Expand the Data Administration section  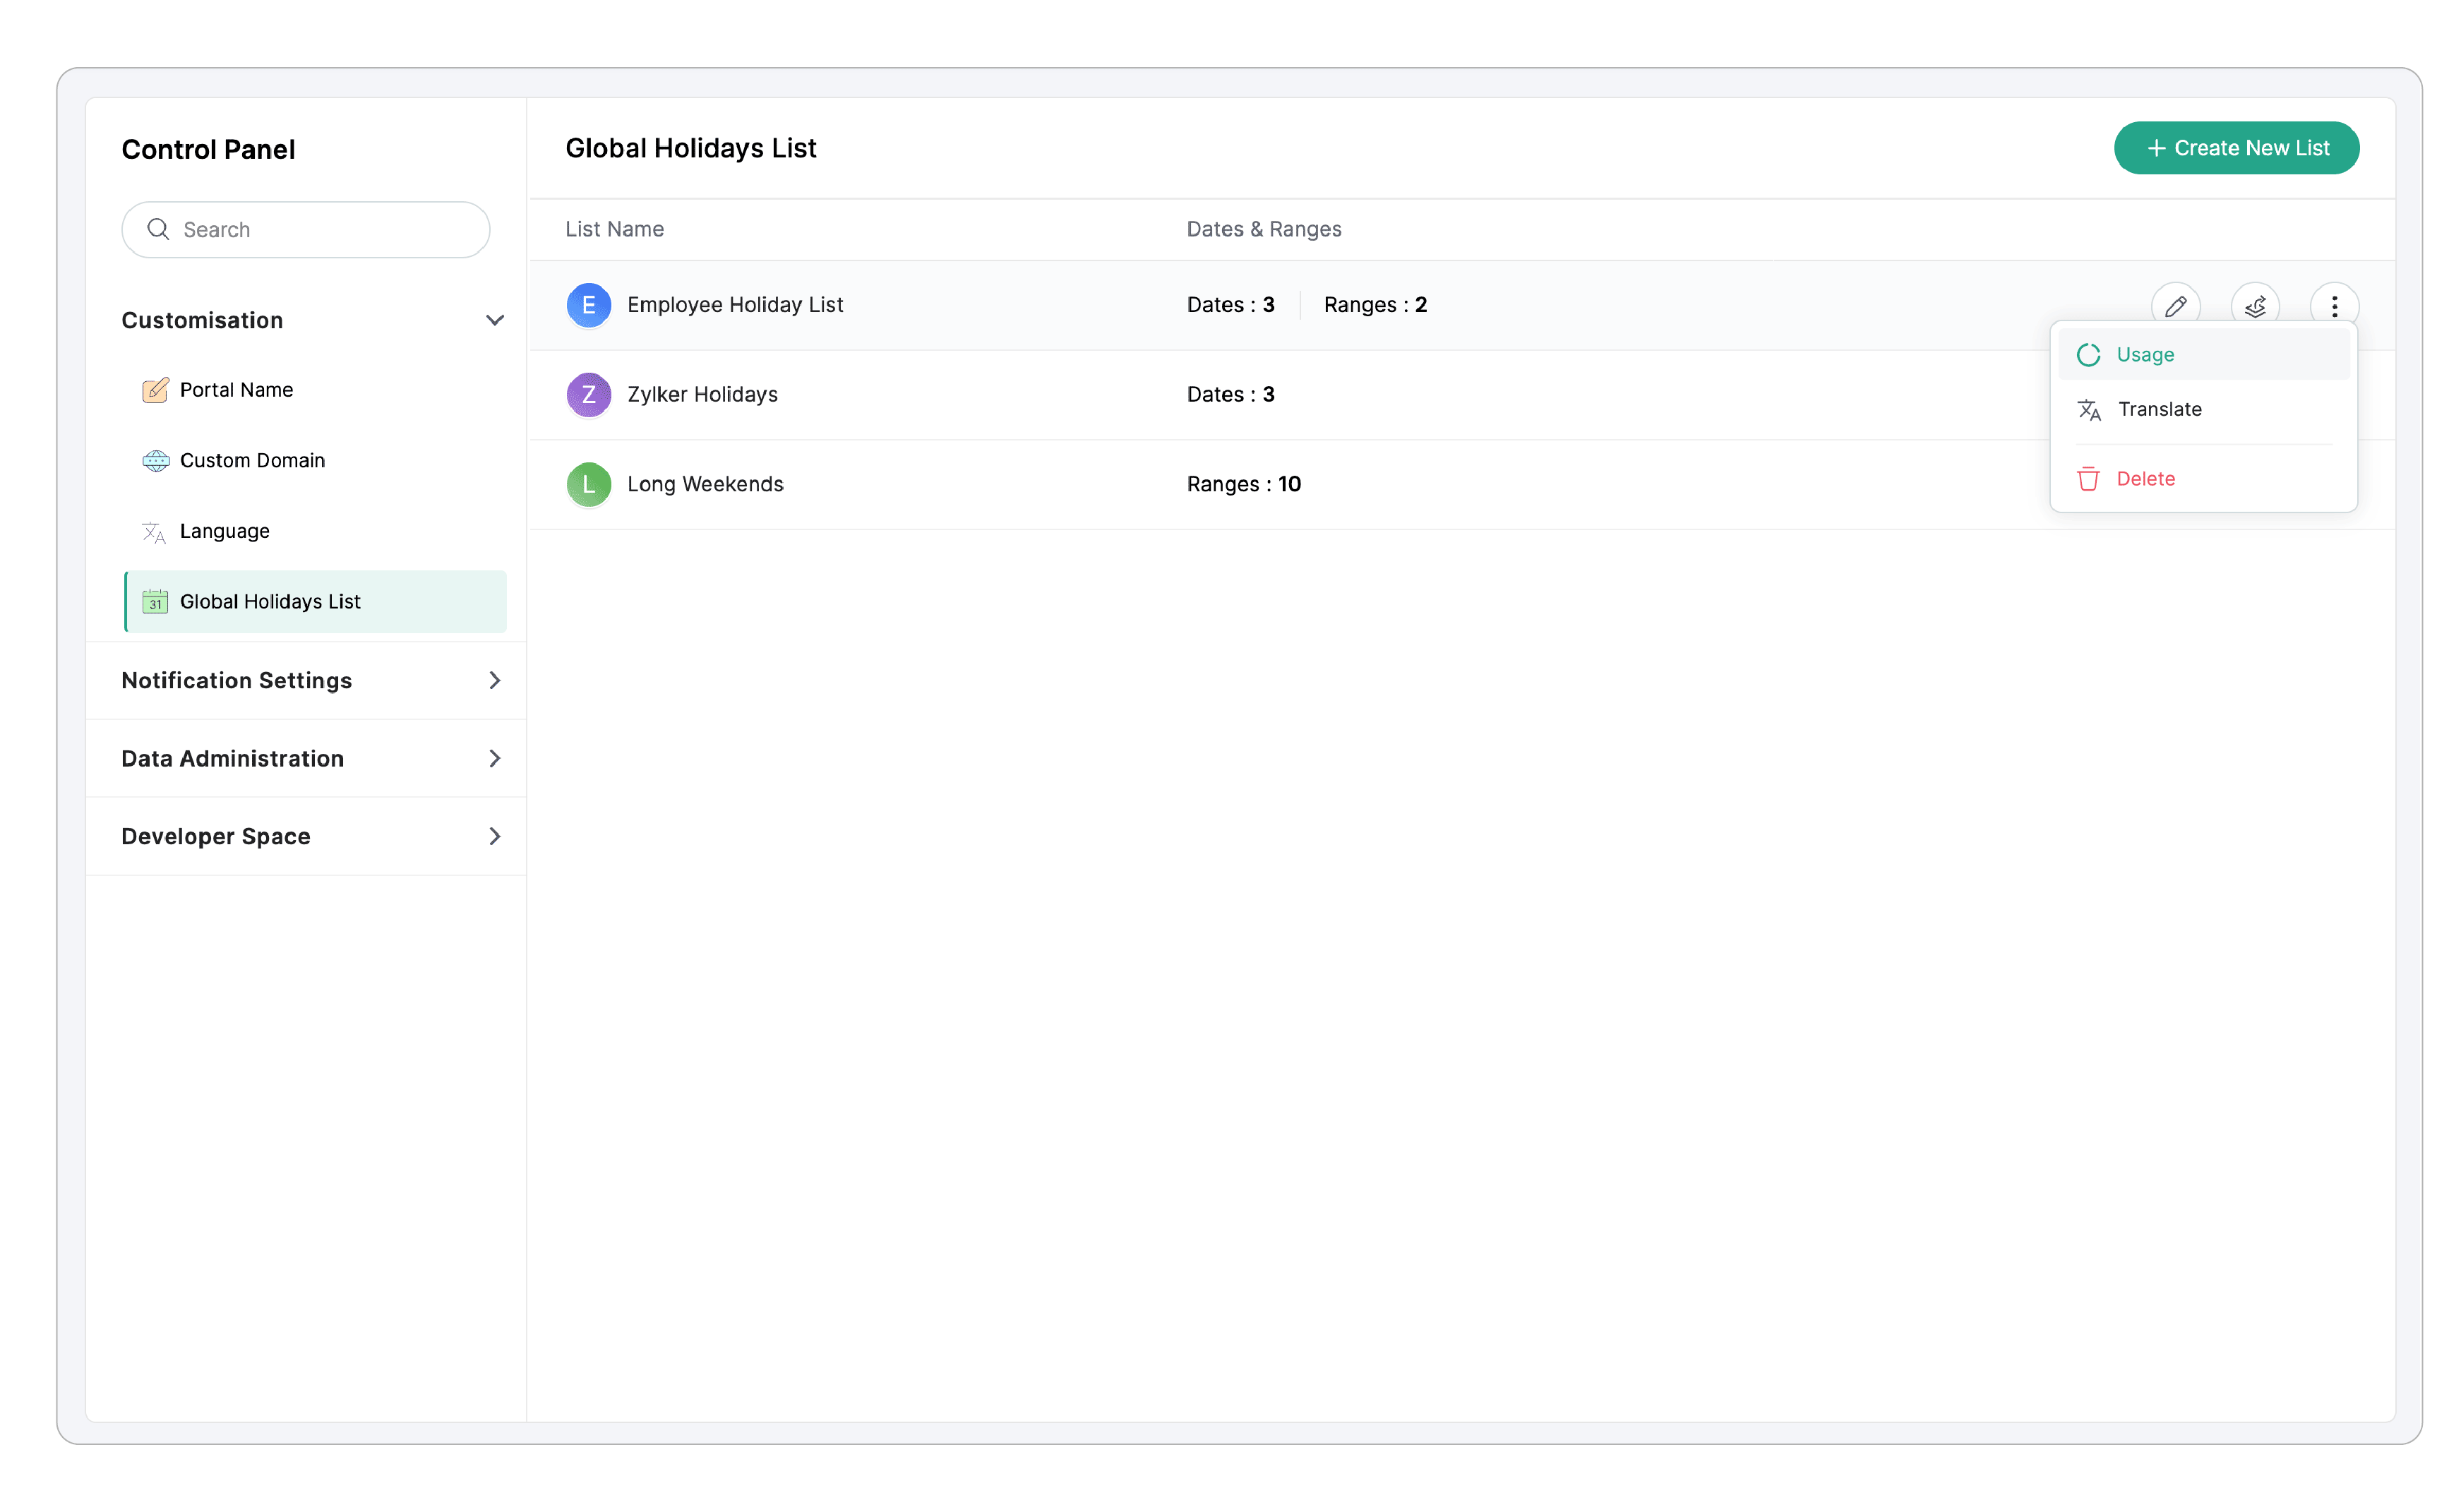click(494, 758)
